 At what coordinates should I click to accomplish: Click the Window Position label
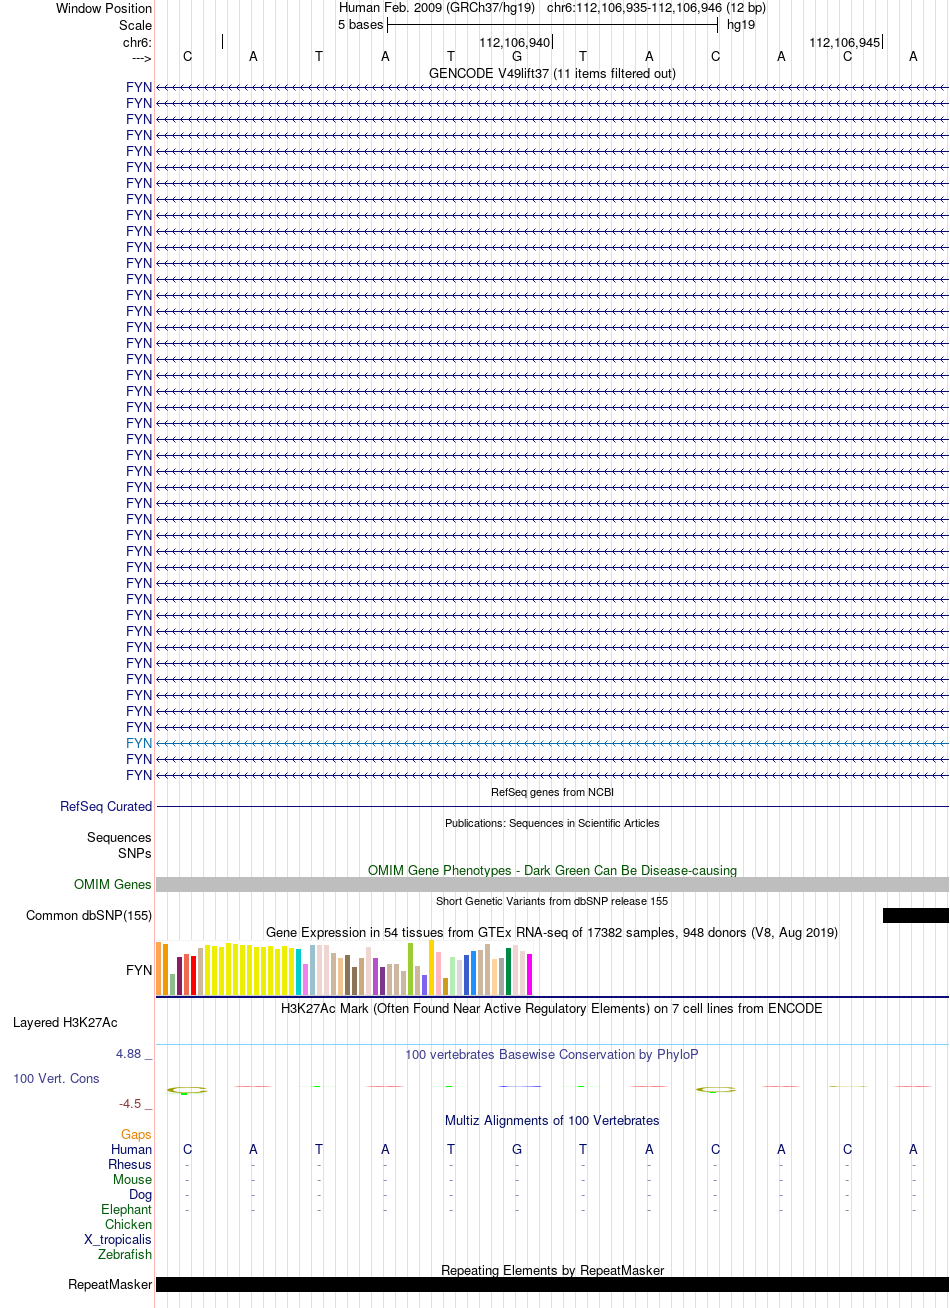[104, 8]
